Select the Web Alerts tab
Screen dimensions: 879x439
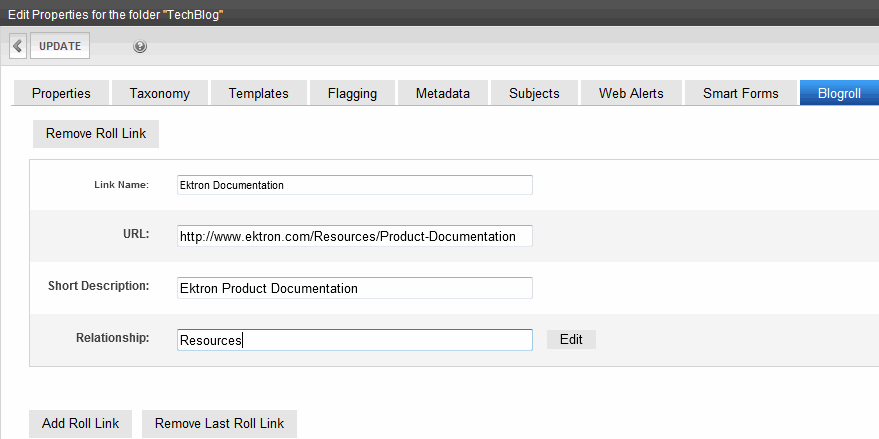coord(631,93)
